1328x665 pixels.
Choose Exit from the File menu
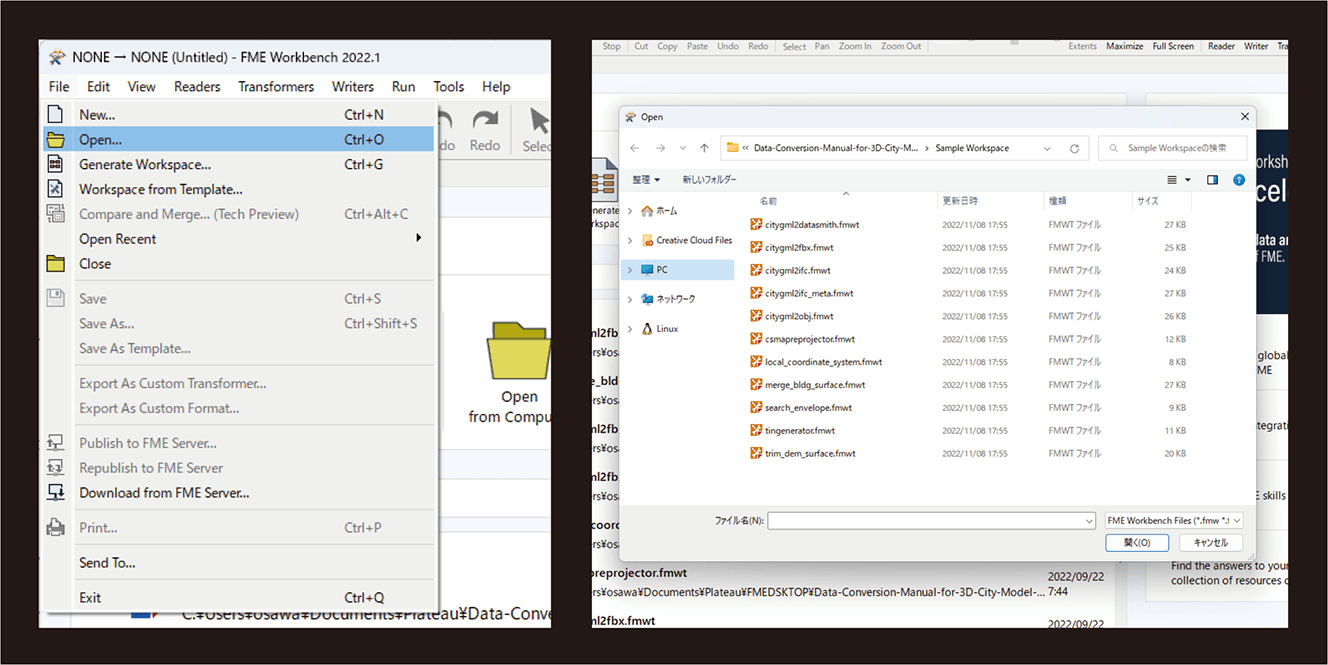click(x=240, y=598)
